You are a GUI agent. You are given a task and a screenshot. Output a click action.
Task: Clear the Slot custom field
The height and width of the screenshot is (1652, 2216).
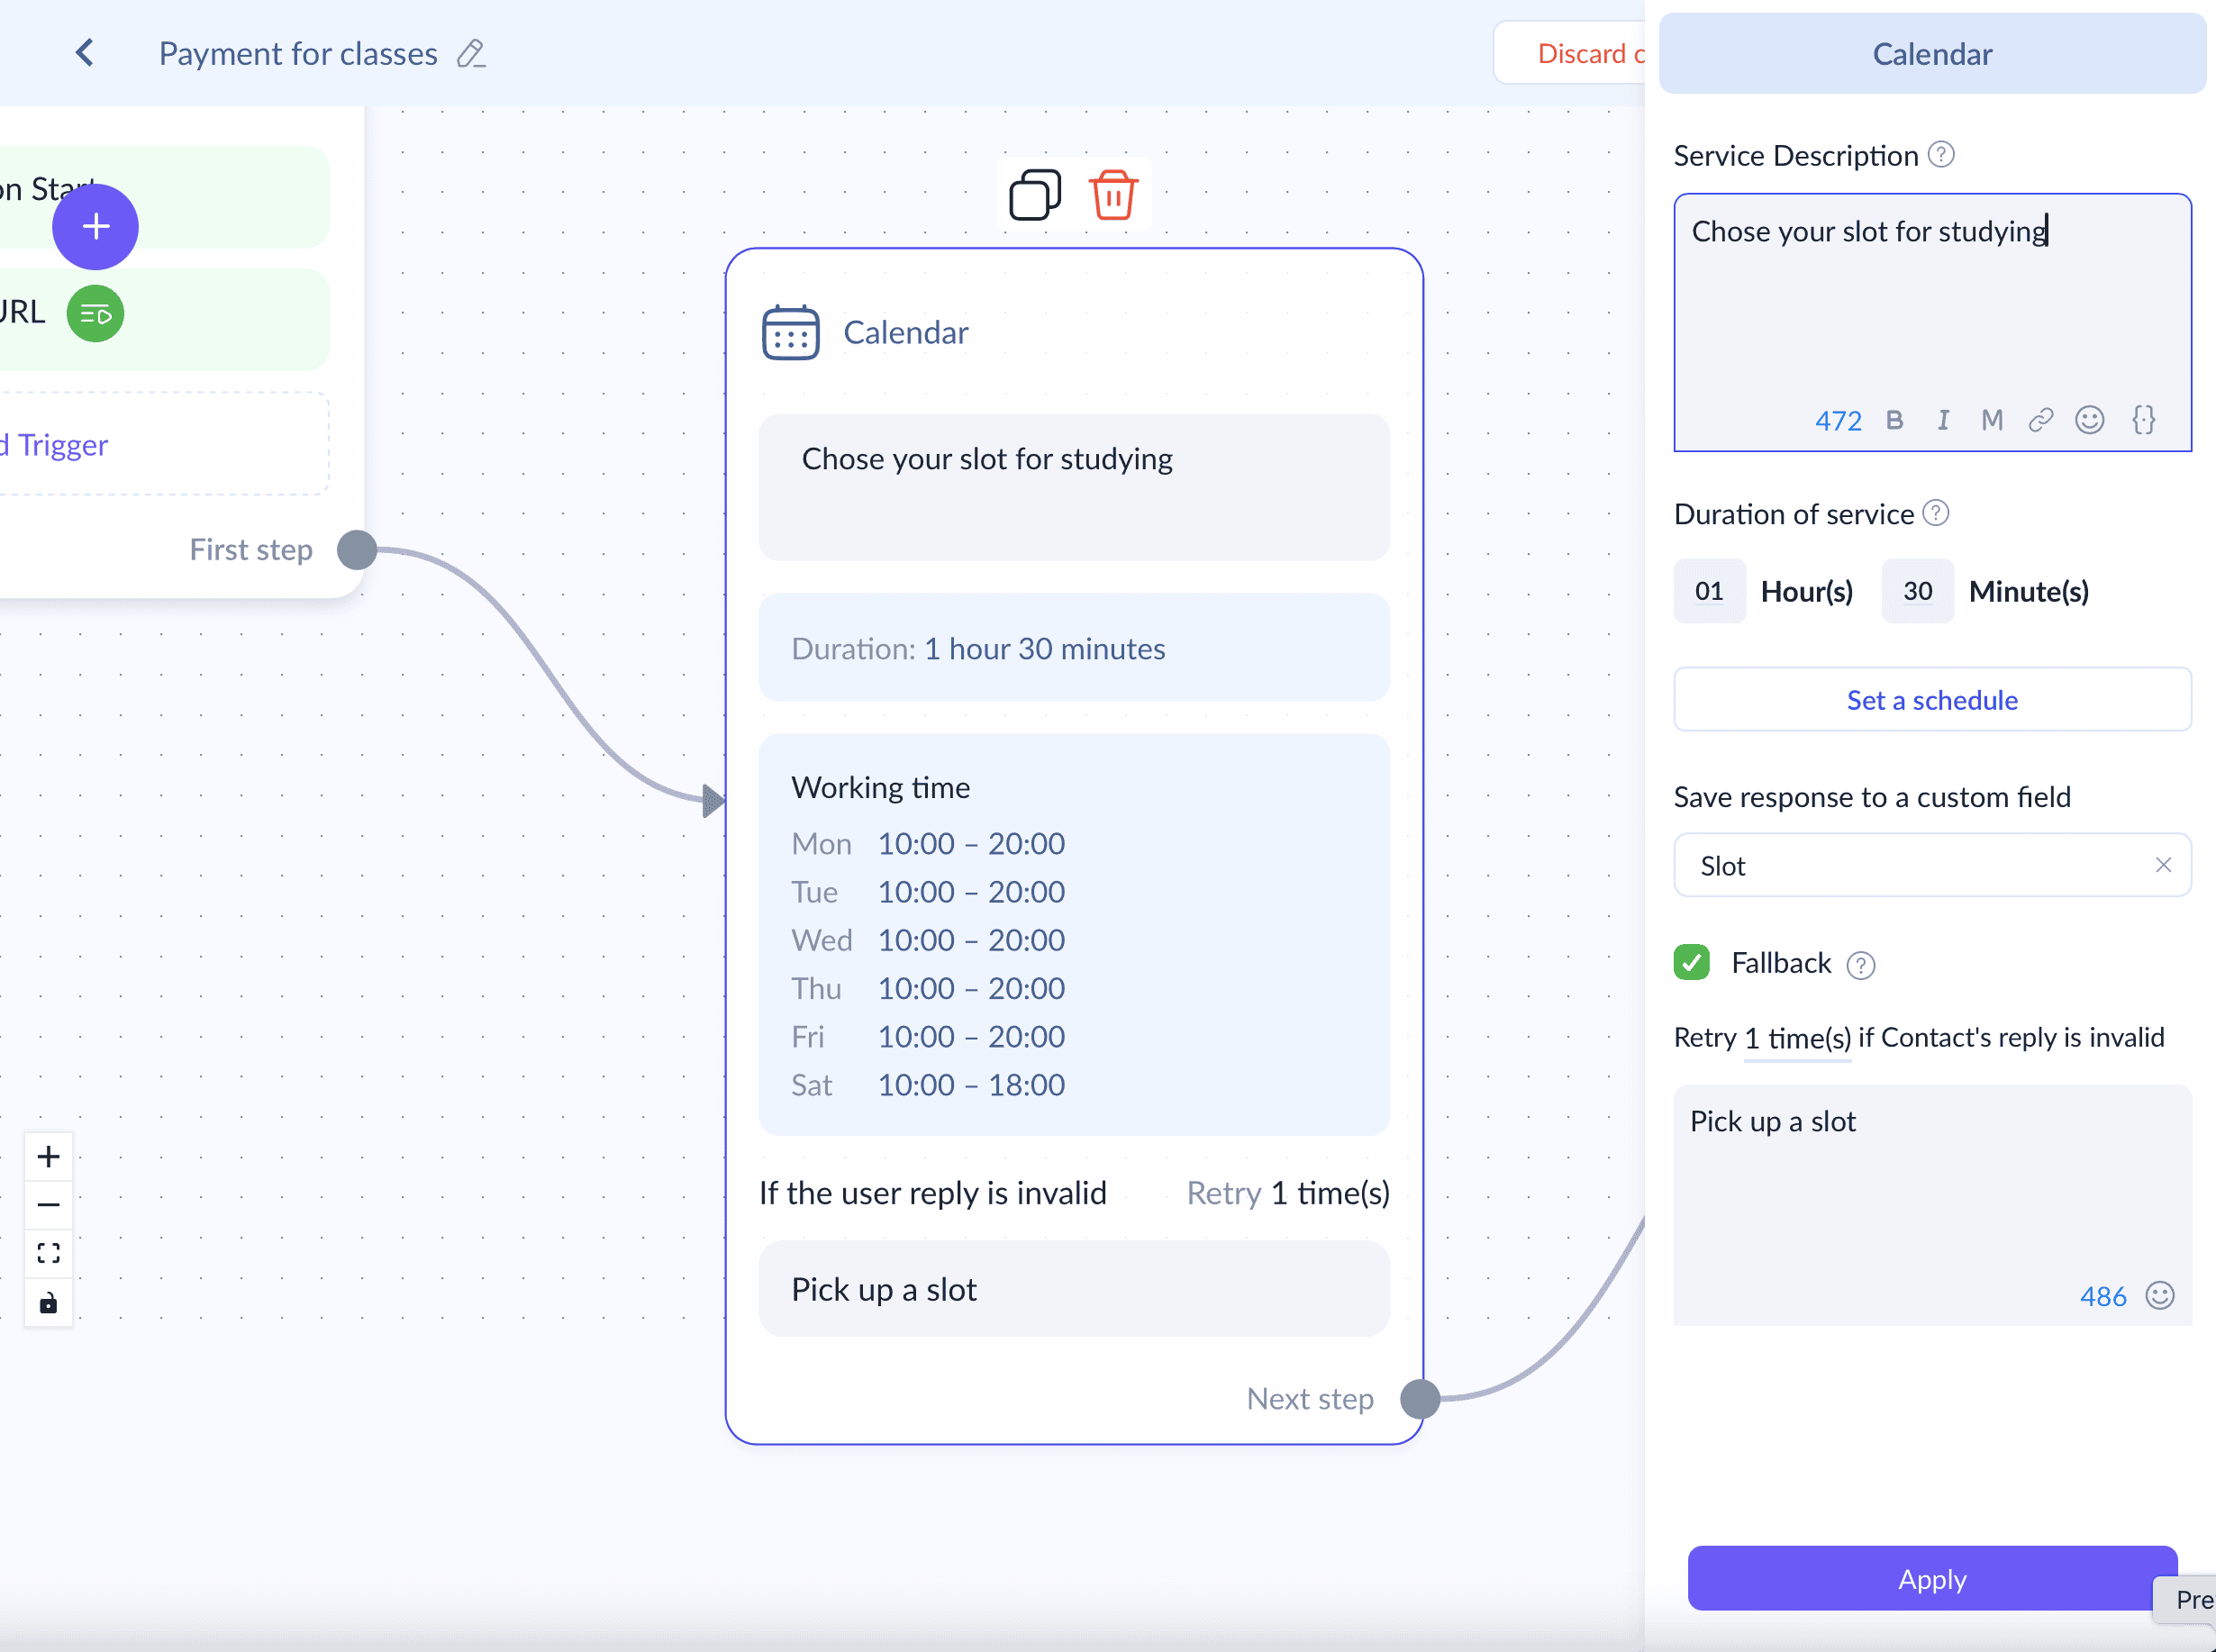click(x=2163, y=865)
